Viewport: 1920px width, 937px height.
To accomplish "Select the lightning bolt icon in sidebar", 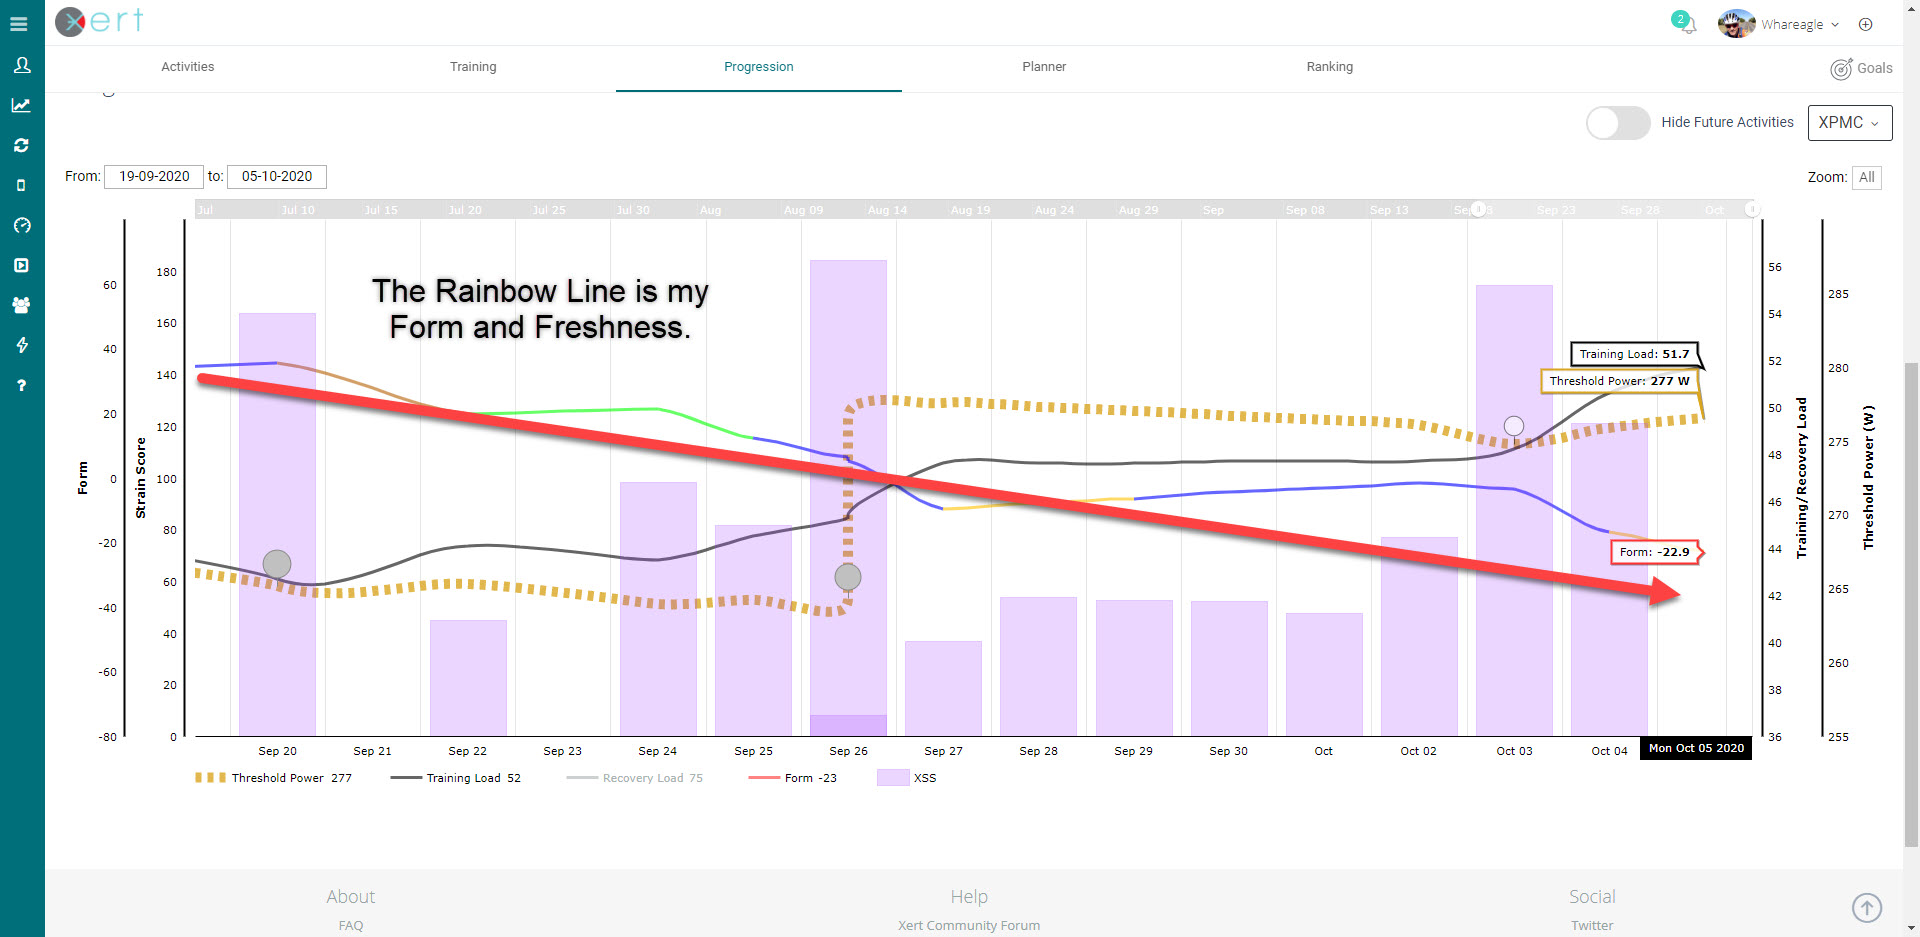I will pyautogui.click(x=21, y=345).
